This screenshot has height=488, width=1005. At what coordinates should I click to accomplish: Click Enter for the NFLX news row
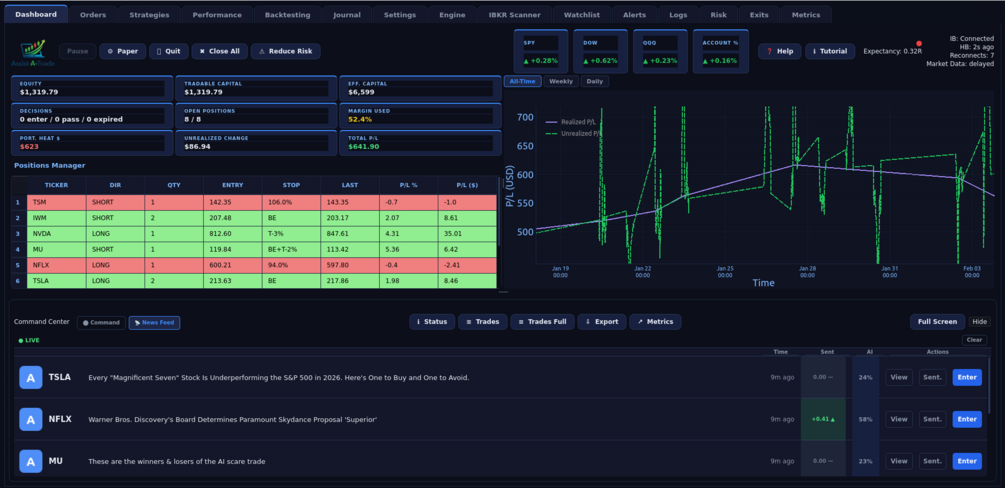pos(967,419)
